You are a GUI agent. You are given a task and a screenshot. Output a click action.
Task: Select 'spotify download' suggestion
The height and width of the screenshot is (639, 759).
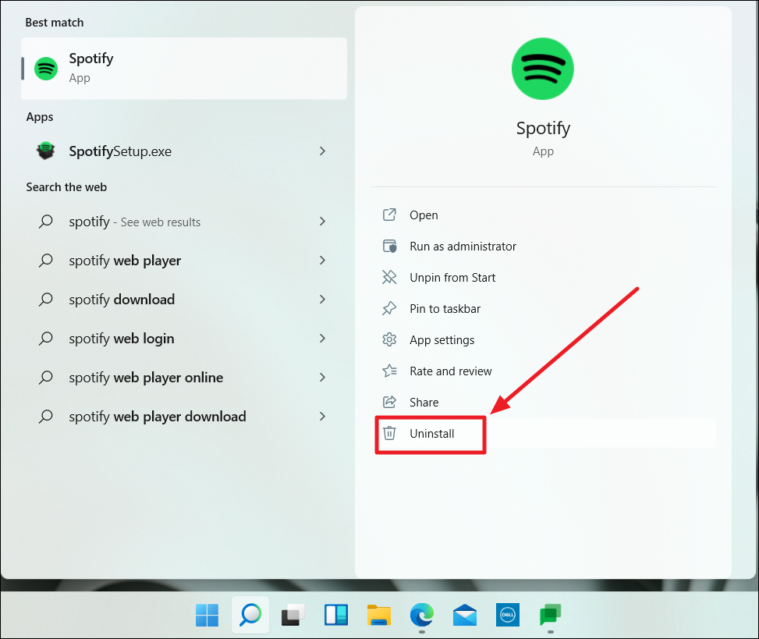click(184, 300)
